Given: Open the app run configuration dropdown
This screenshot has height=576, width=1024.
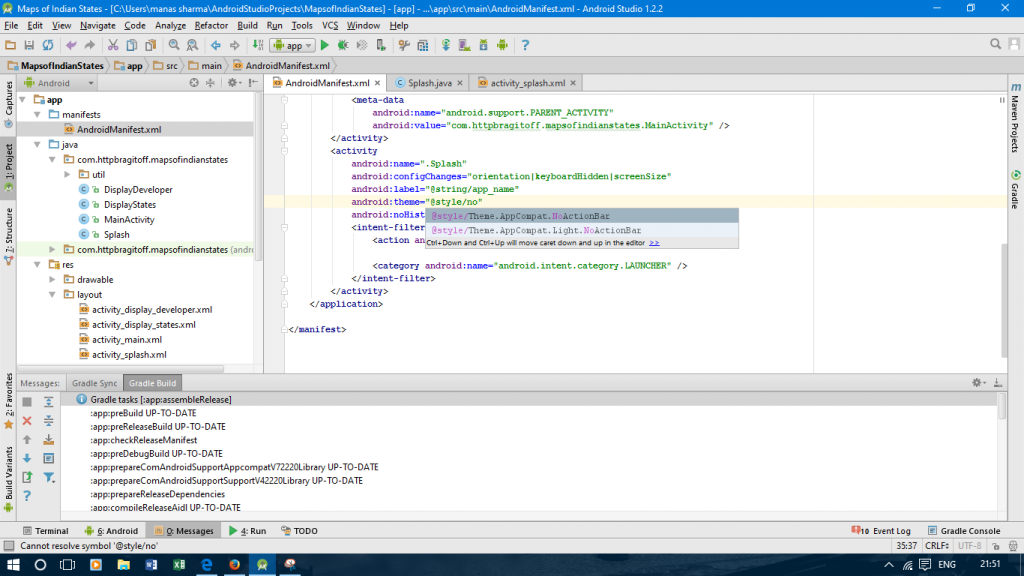Looking at the screenshot, I should click(293, 45).
